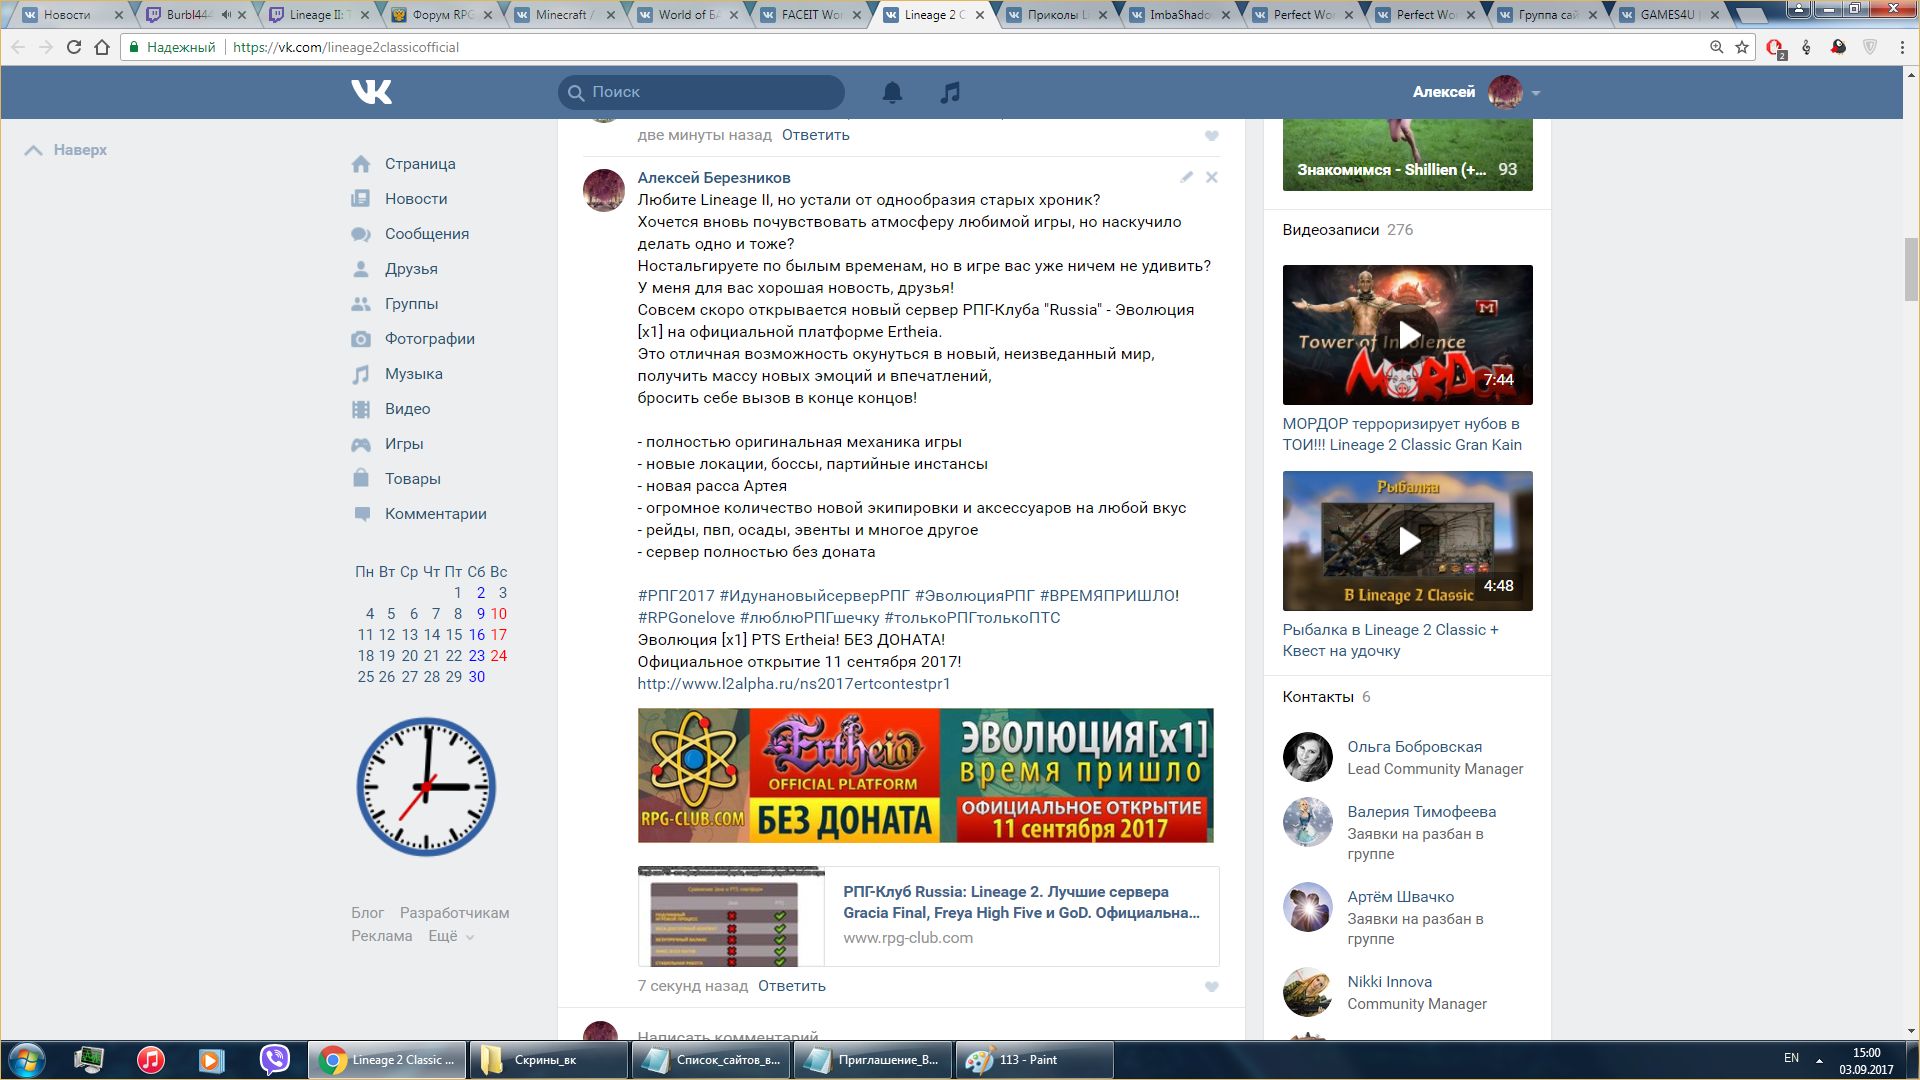The image size is (1920, 1080).
Task: Like the comment posted 7 секунд назад
Action: tap(1211, 986)
